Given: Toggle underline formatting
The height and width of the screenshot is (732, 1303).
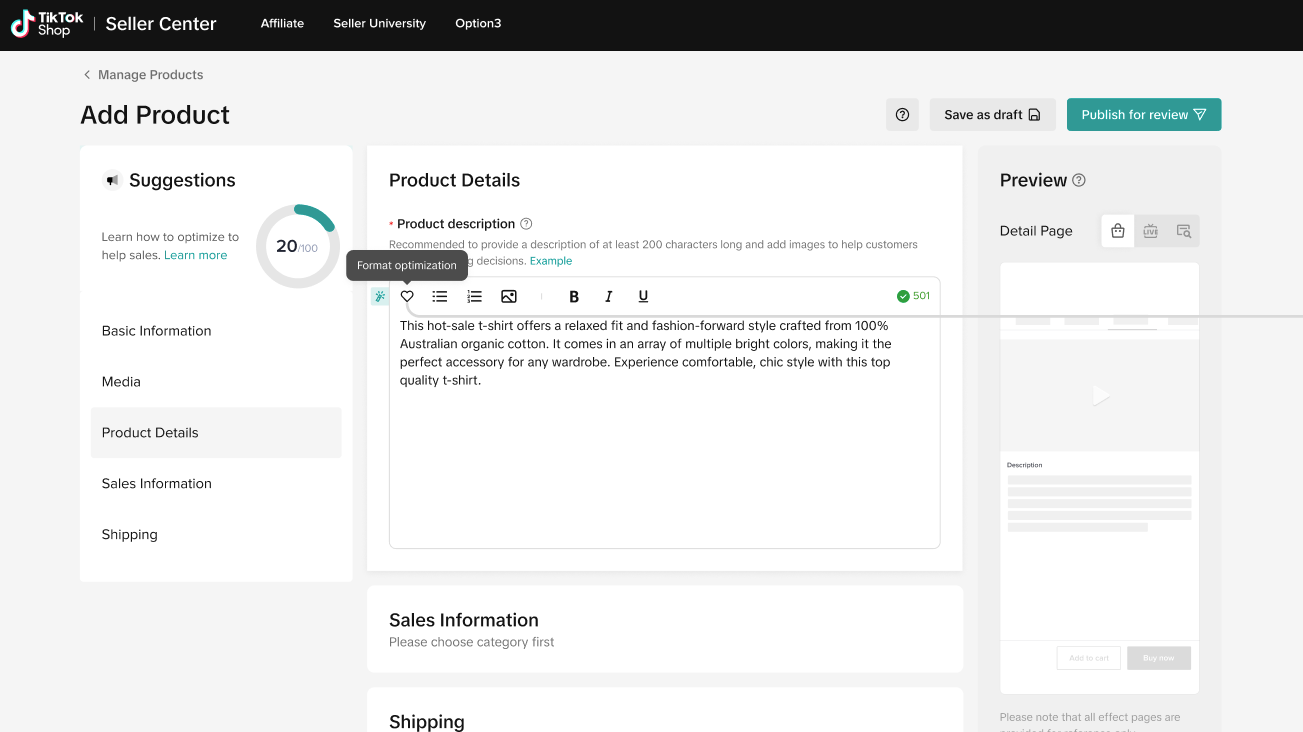Looking at the screenshot, I should pos(643,296).
